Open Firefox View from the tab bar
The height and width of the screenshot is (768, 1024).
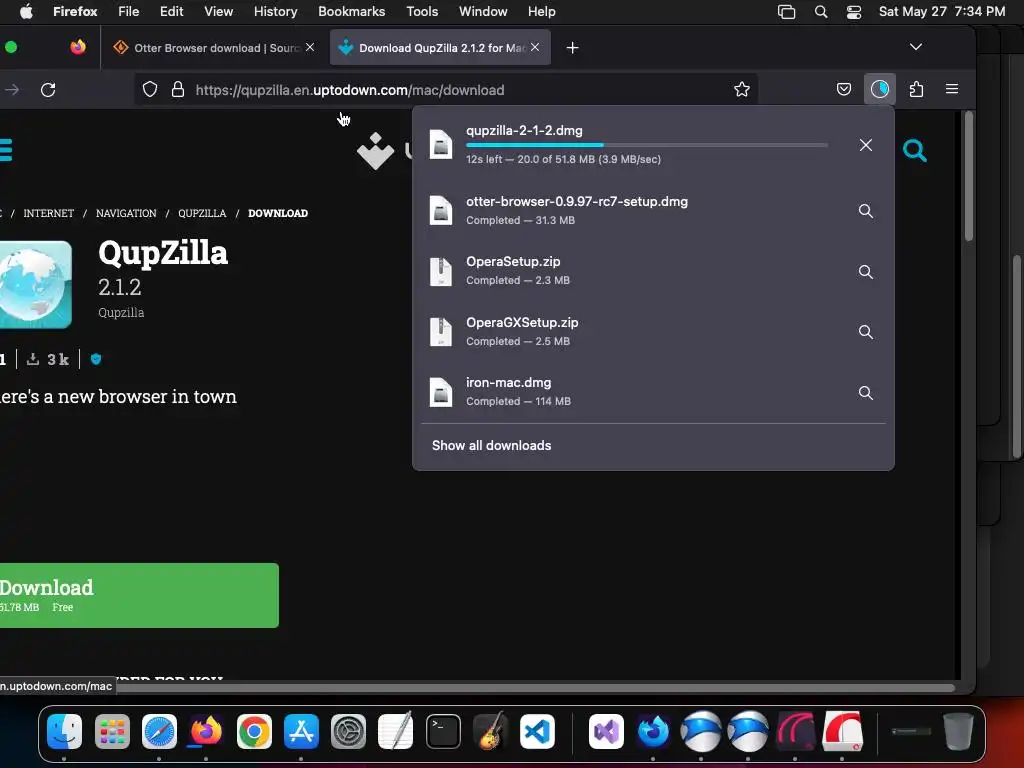[x=78, y=47]
